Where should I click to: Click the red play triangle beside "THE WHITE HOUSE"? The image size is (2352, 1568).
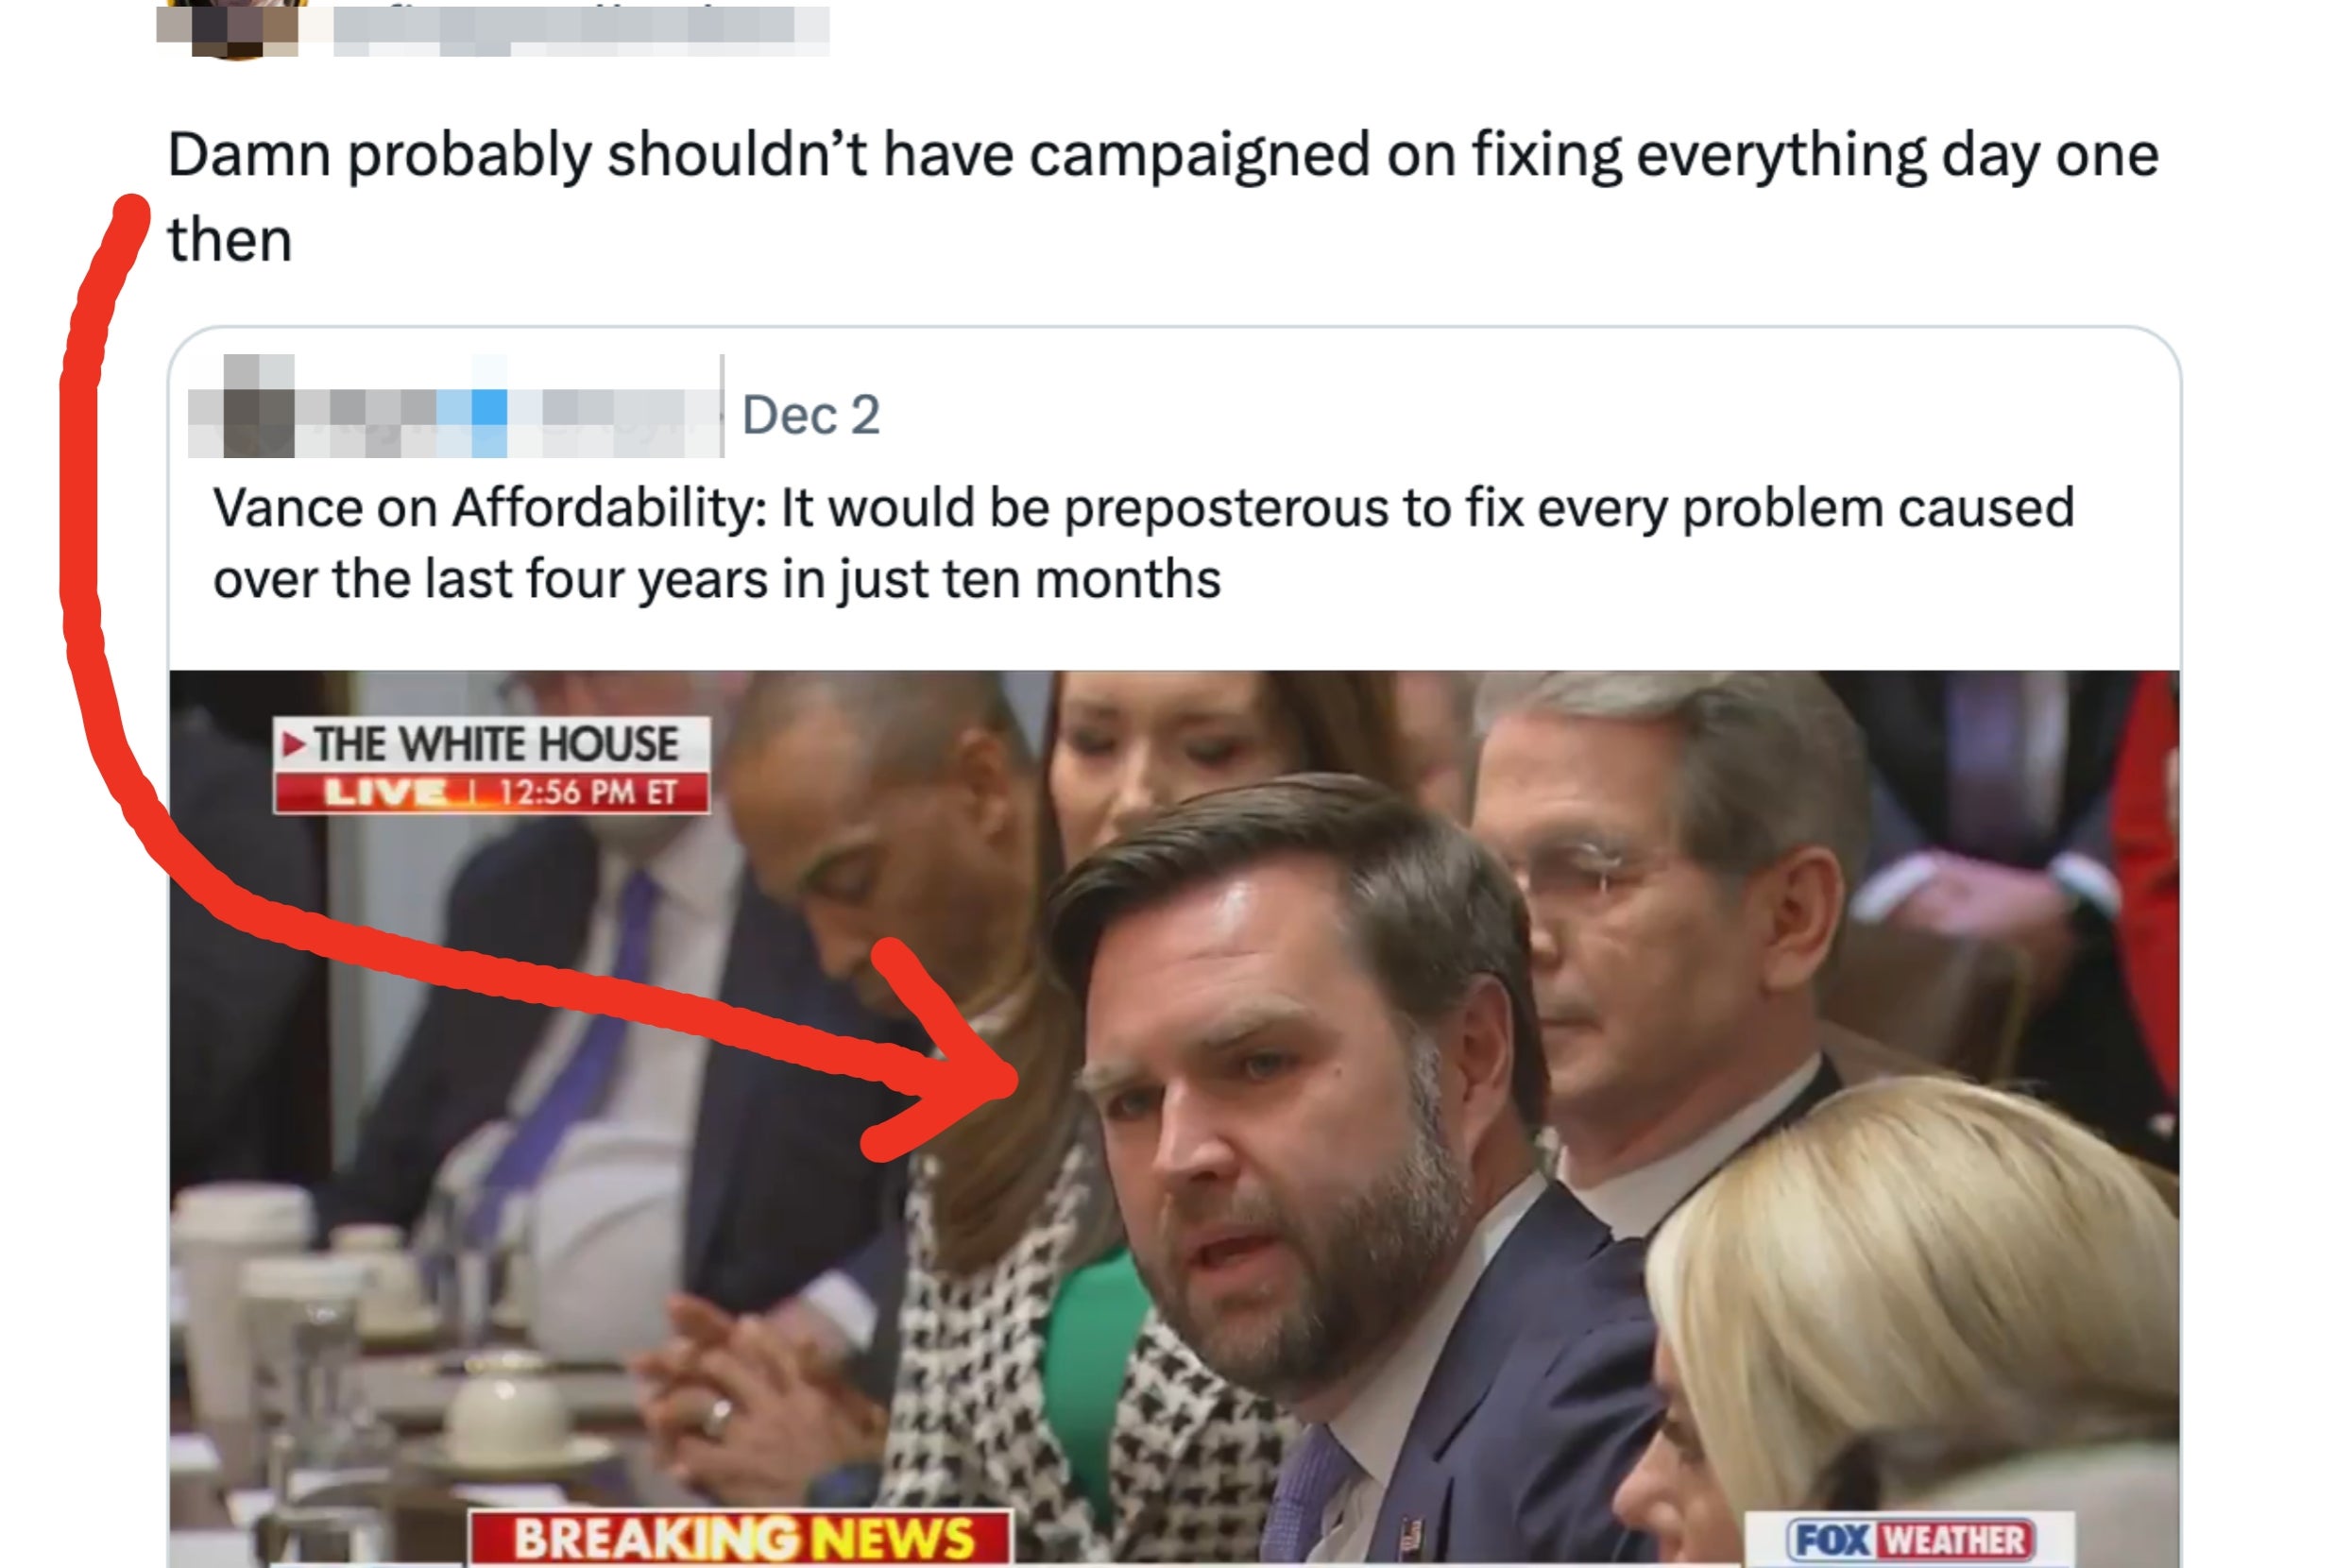click(293, 744)
